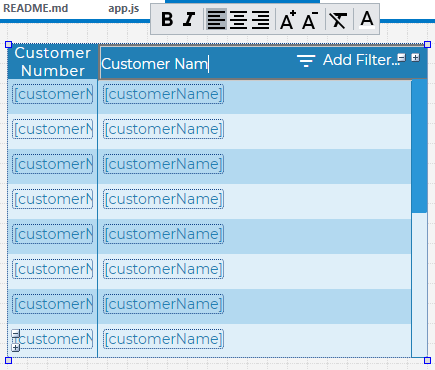Screen dimensions: 435x370
Task: Click the Add Filter link in header
Action: click(x=361, y=60)
